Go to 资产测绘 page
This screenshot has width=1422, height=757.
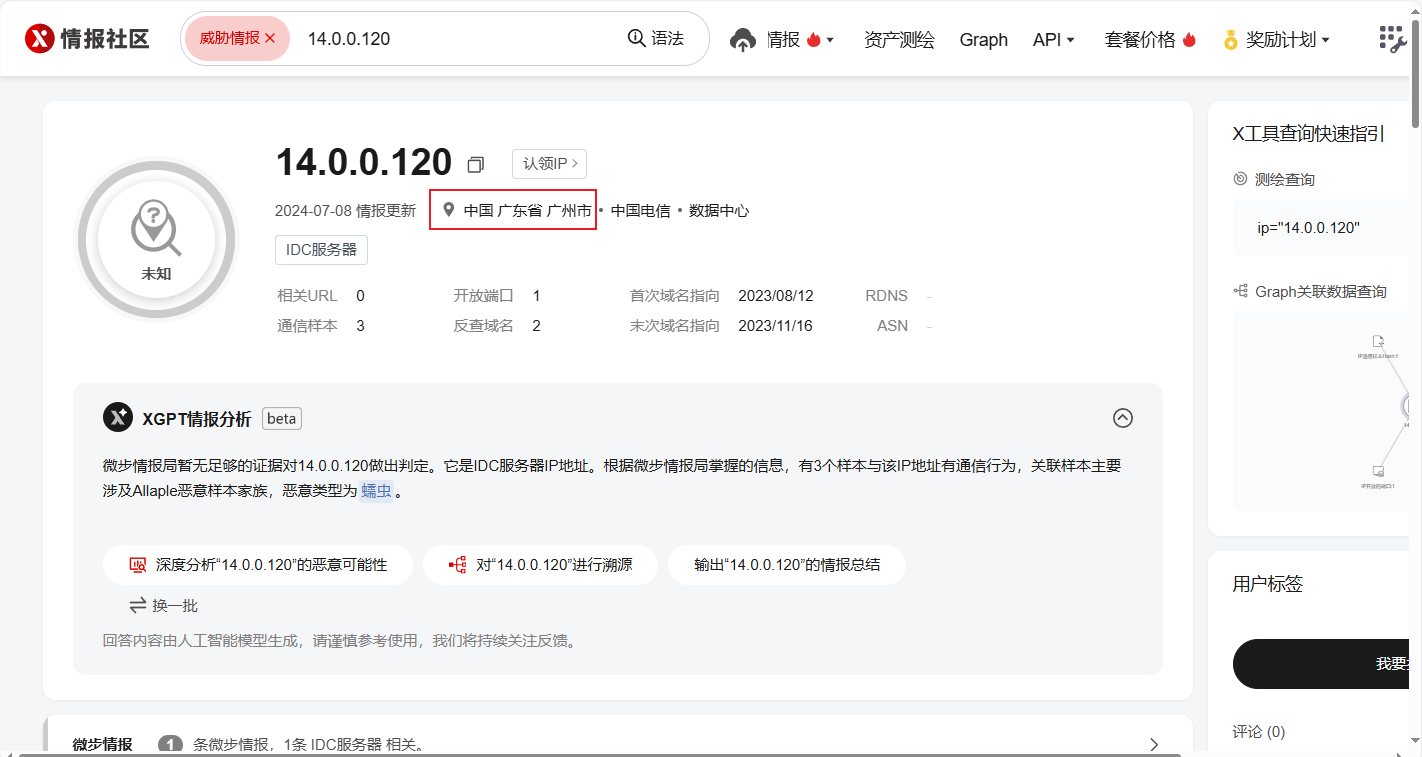coord(899,40)
